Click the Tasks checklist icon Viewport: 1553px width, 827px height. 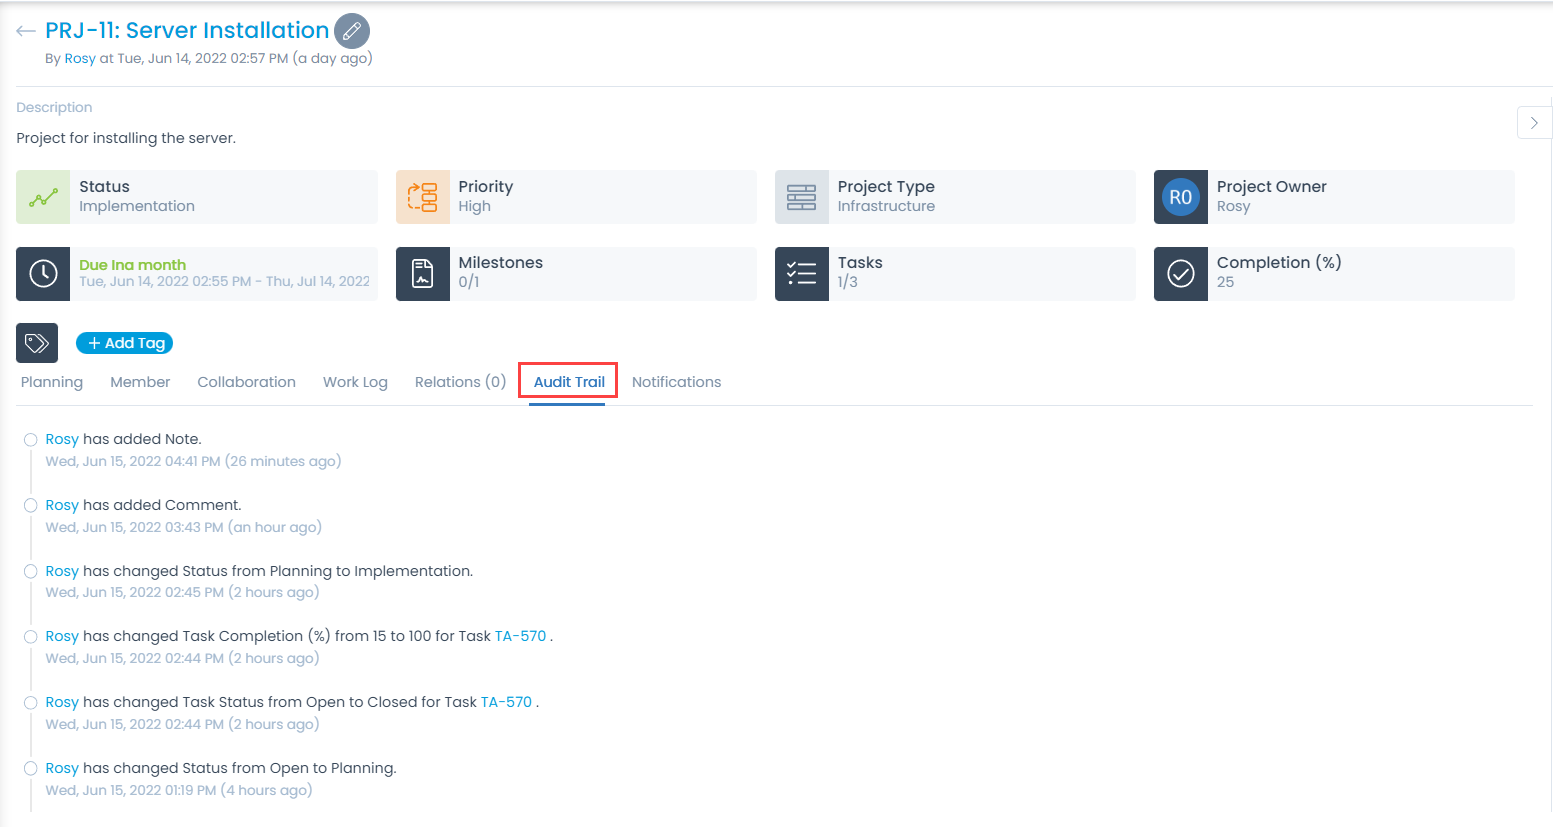point(801,274)
